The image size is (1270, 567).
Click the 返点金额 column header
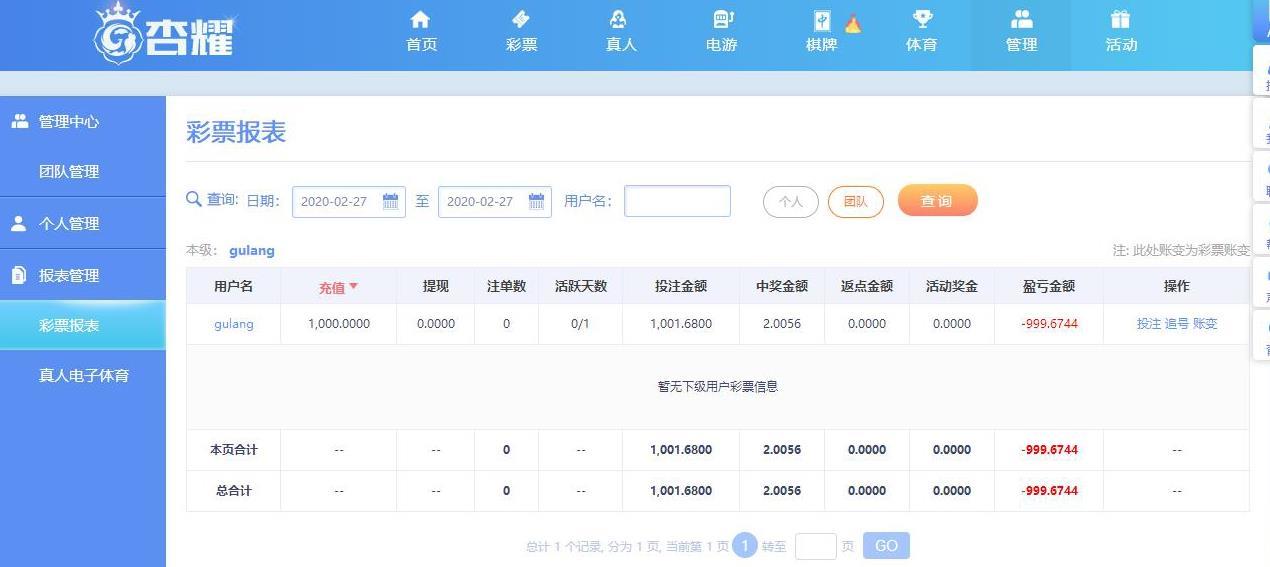pos(866,286)
